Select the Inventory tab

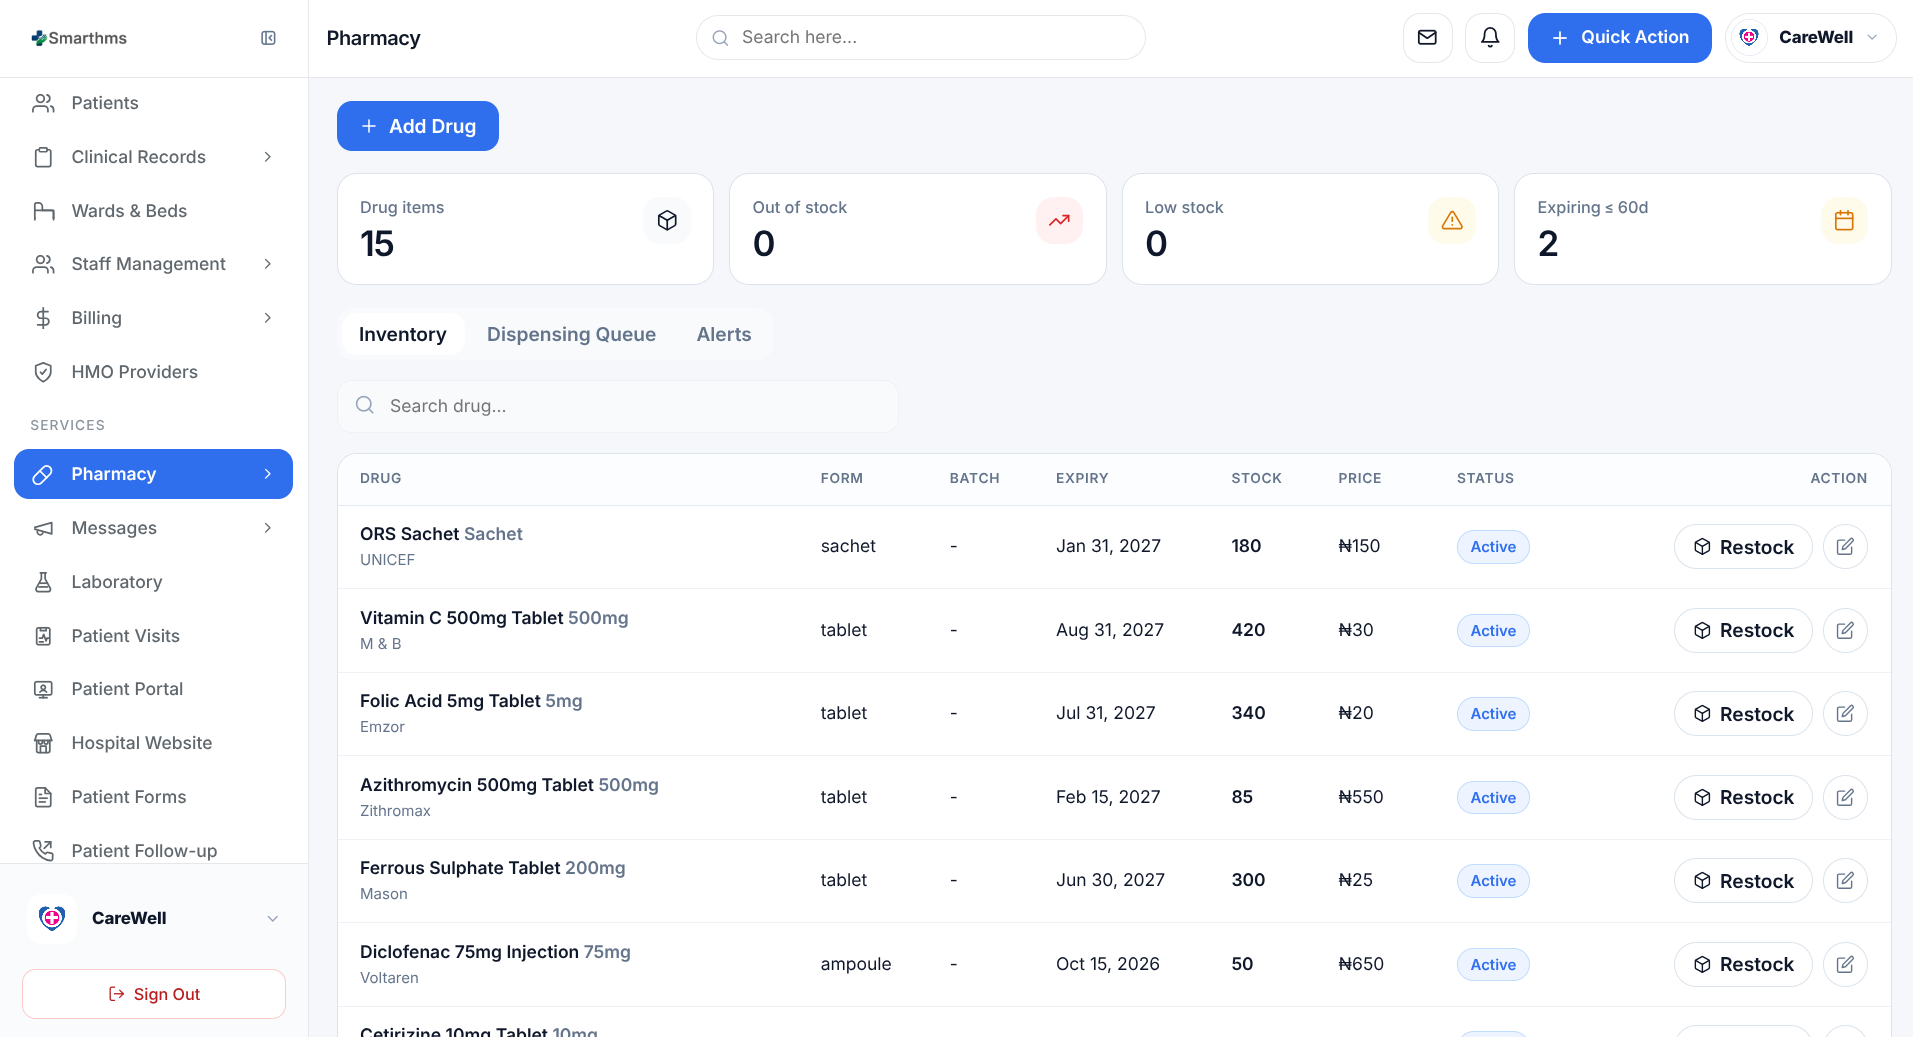403,335
